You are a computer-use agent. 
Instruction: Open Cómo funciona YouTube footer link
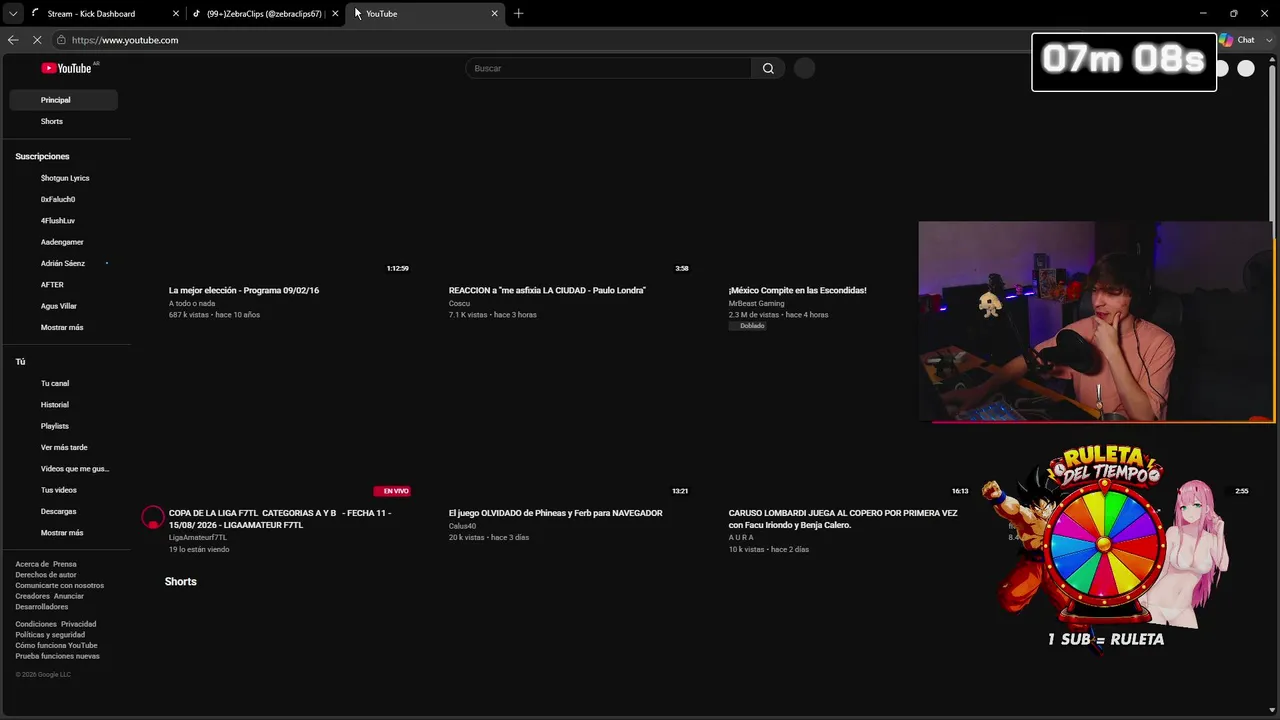point(56,646)
